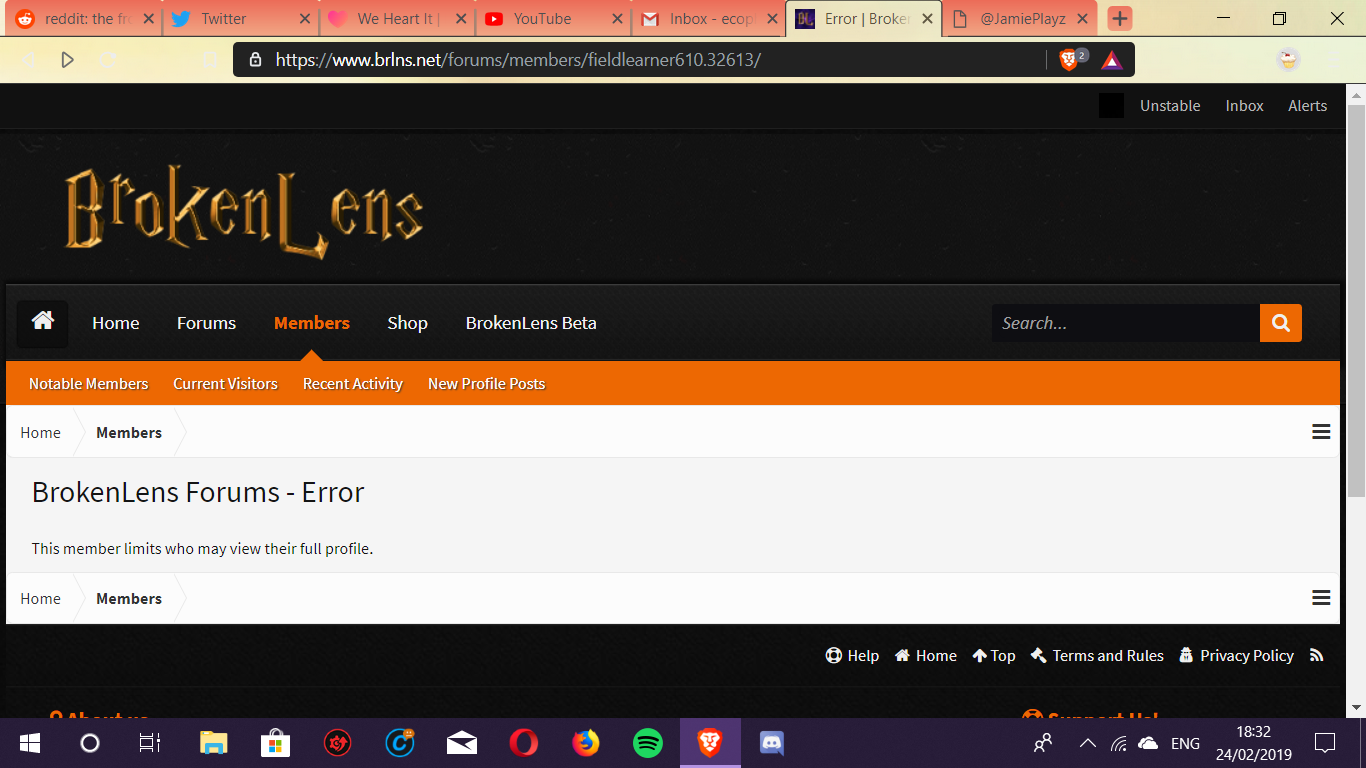
Task: Open a new browser tab
Action: point(1120,19)
